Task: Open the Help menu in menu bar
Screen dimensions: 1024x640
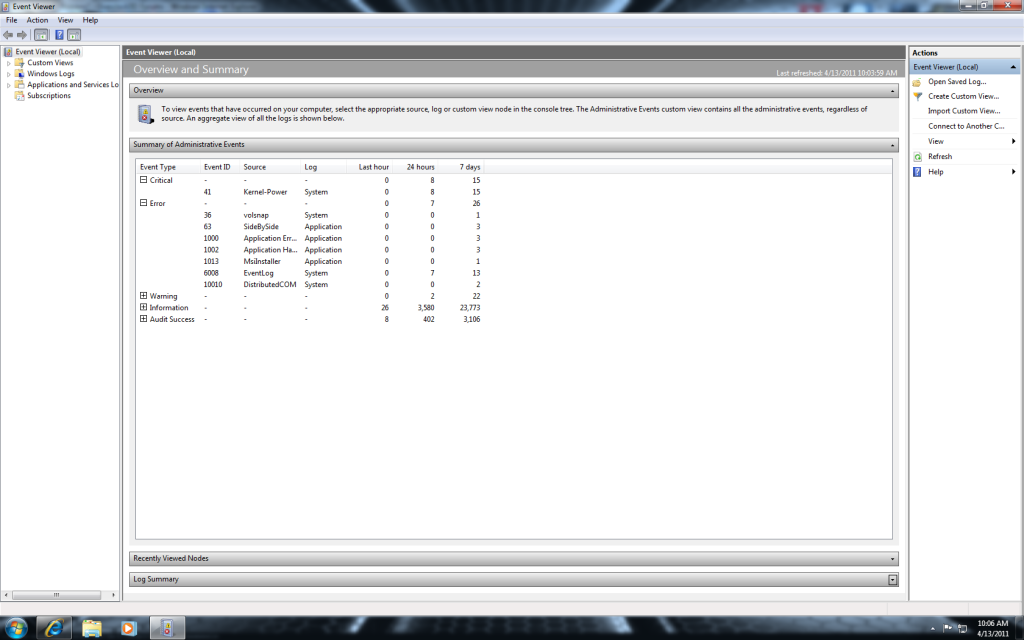Action: click(x=90, y=20)
